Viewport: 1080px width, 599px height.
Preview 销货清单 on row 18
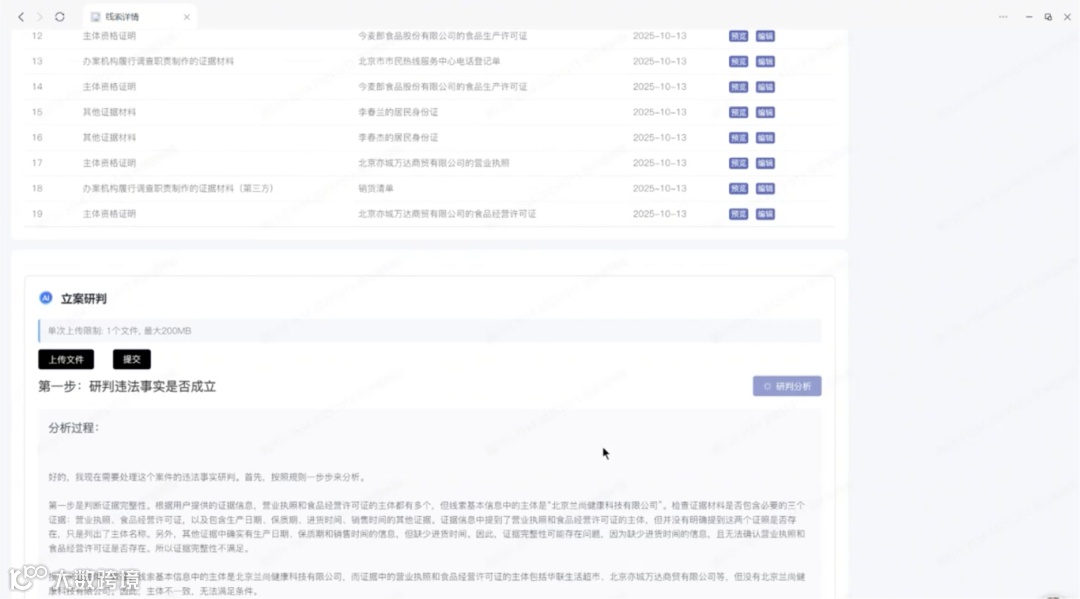[x=738, y=188]
